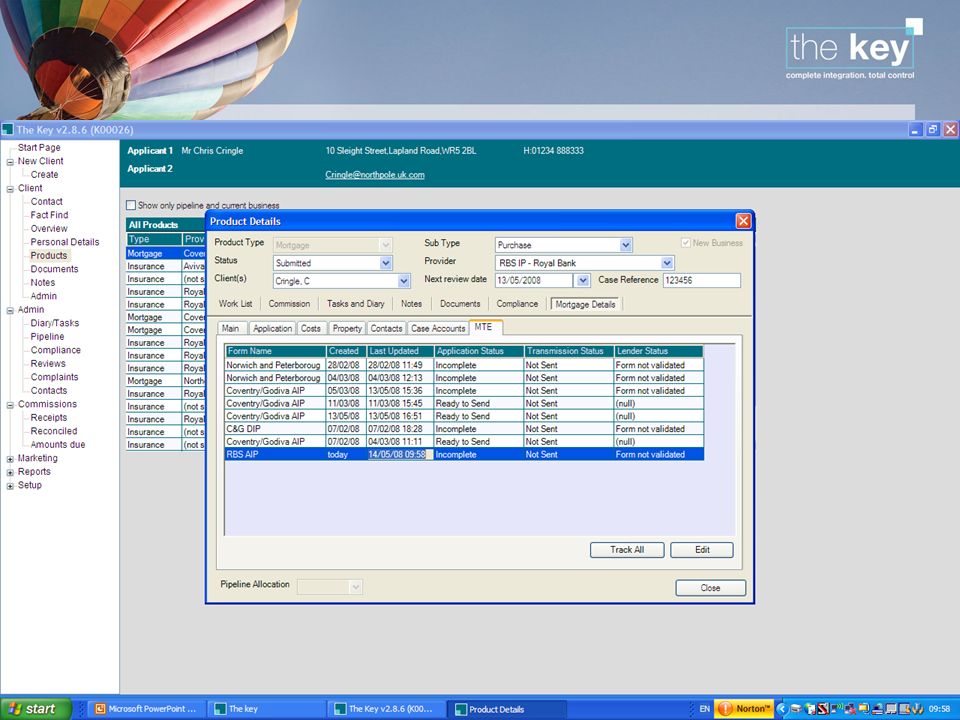This screenshot has width=960, height=720.
Task: Open the Next review date calendar dropdown
Action: pyautogui.click(x=583, y=280)
